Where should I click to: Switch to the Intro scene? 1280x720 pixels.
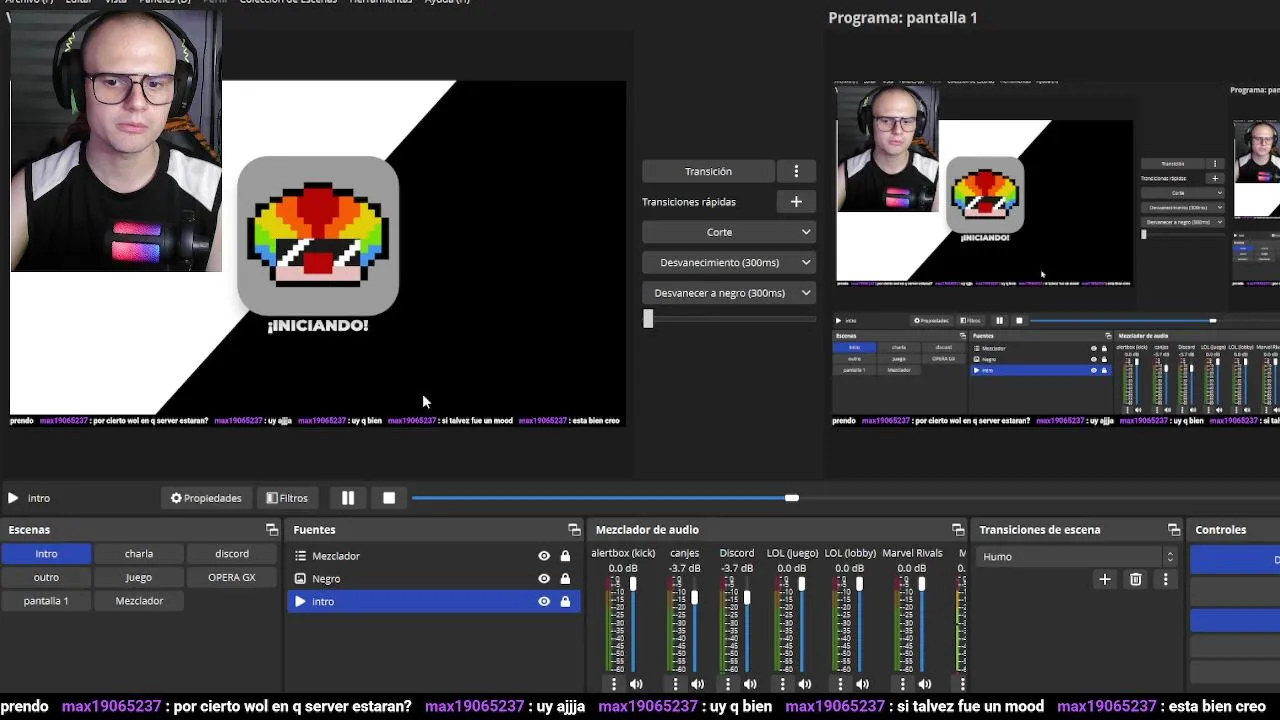(46, 554)
